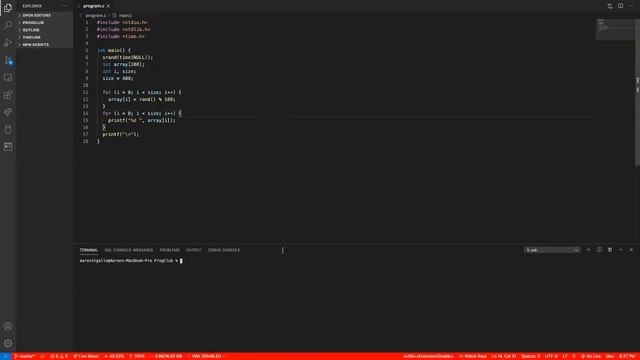Open remote window indicator in status bar

(x=6, y=356)
